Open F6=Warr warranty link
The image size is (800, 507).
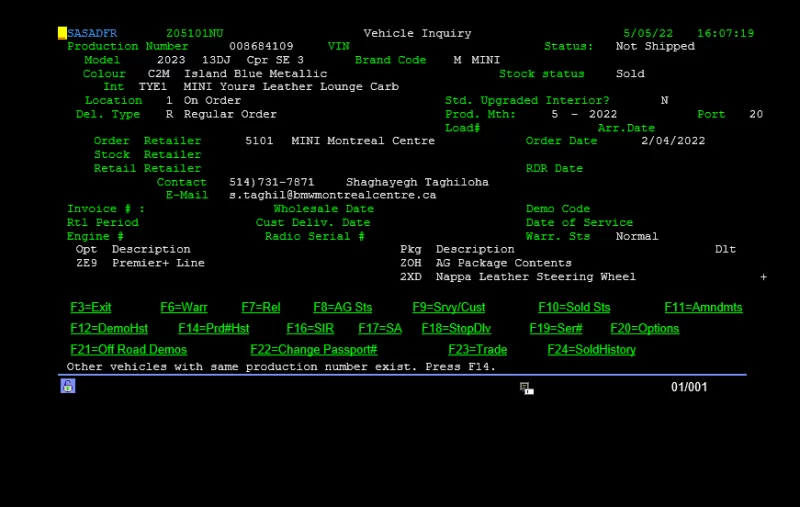(x=184, y=308)
